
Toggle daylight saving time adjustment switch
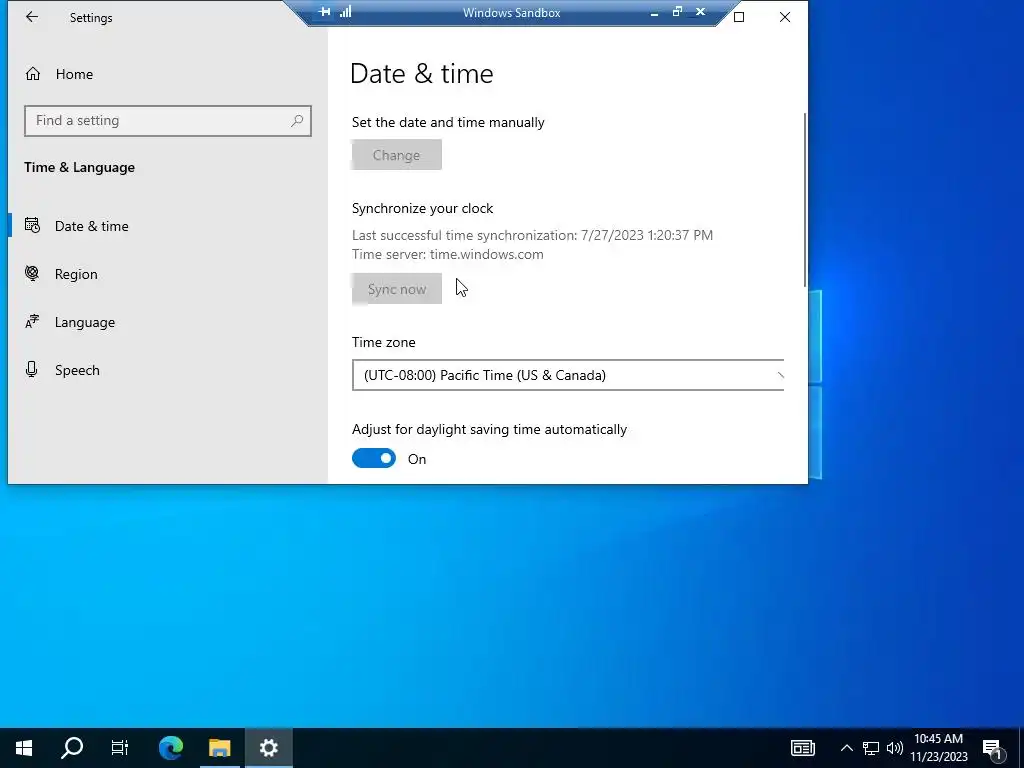(374, 458)
